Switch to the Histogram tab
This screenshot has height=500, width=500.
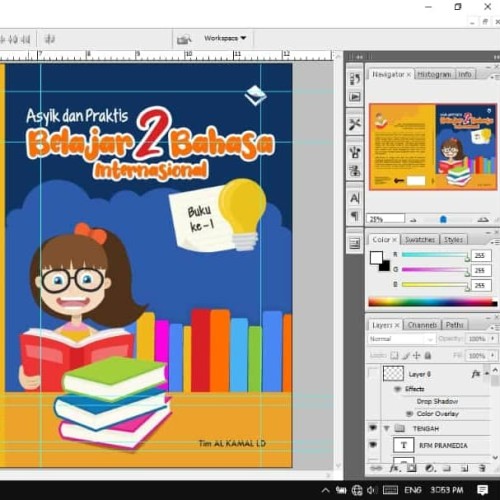click(x=434, y=74)
